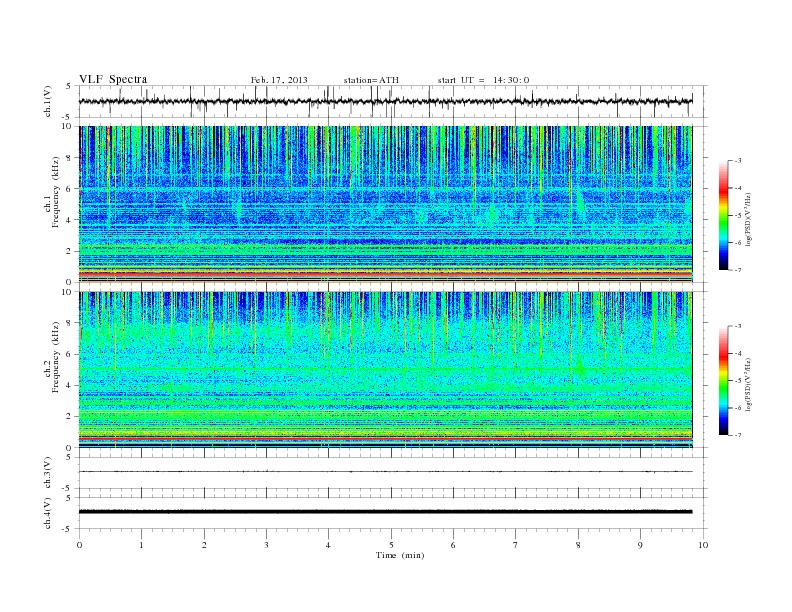Screen dimensions: 792x612
Task: Click the ch.2 color scale "log(PSD)(V²/Hz)" label
Action: (x=748, y=384)
